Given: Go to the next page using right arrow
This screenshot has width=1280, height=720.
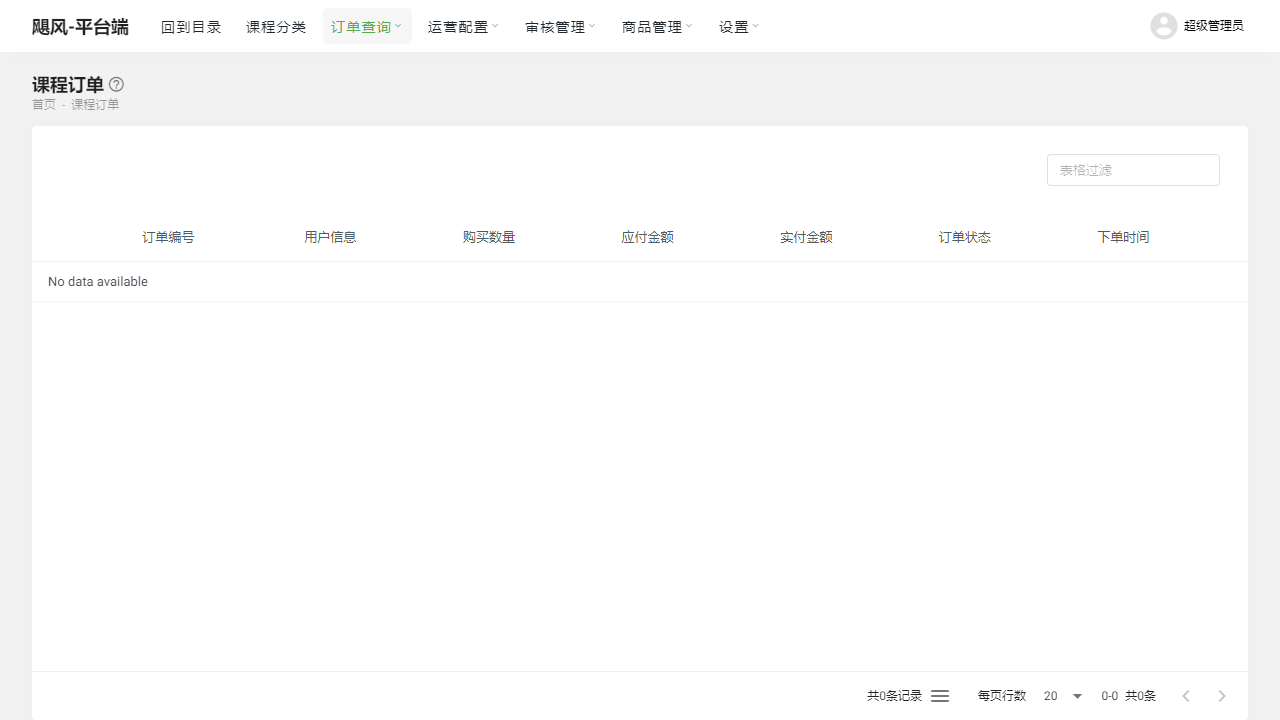Looking at the screenshot, I should pos(1221,695).
